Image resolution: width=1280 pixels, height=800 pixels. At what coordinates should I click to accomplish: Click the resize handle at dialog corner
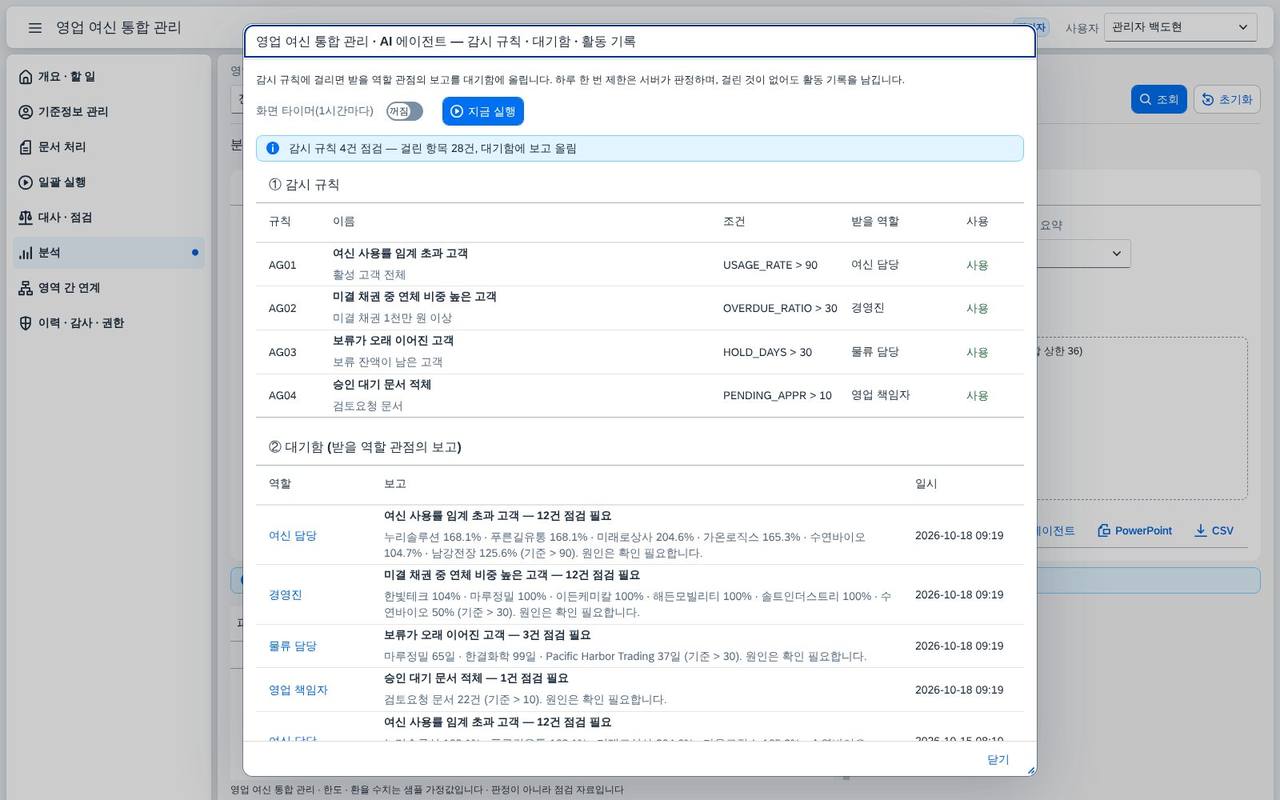tap(1030, 769)
